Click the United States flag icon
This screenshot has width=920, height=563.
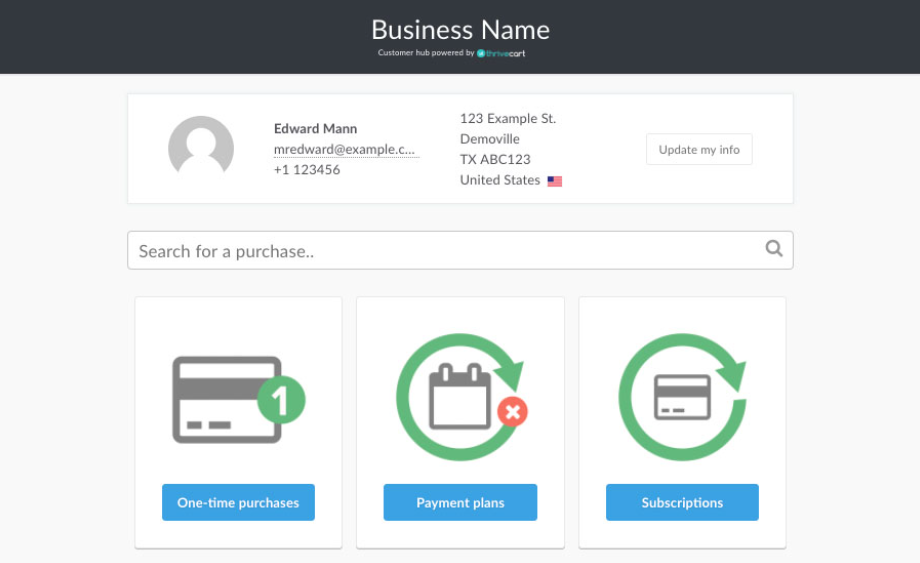click(555, 181)
